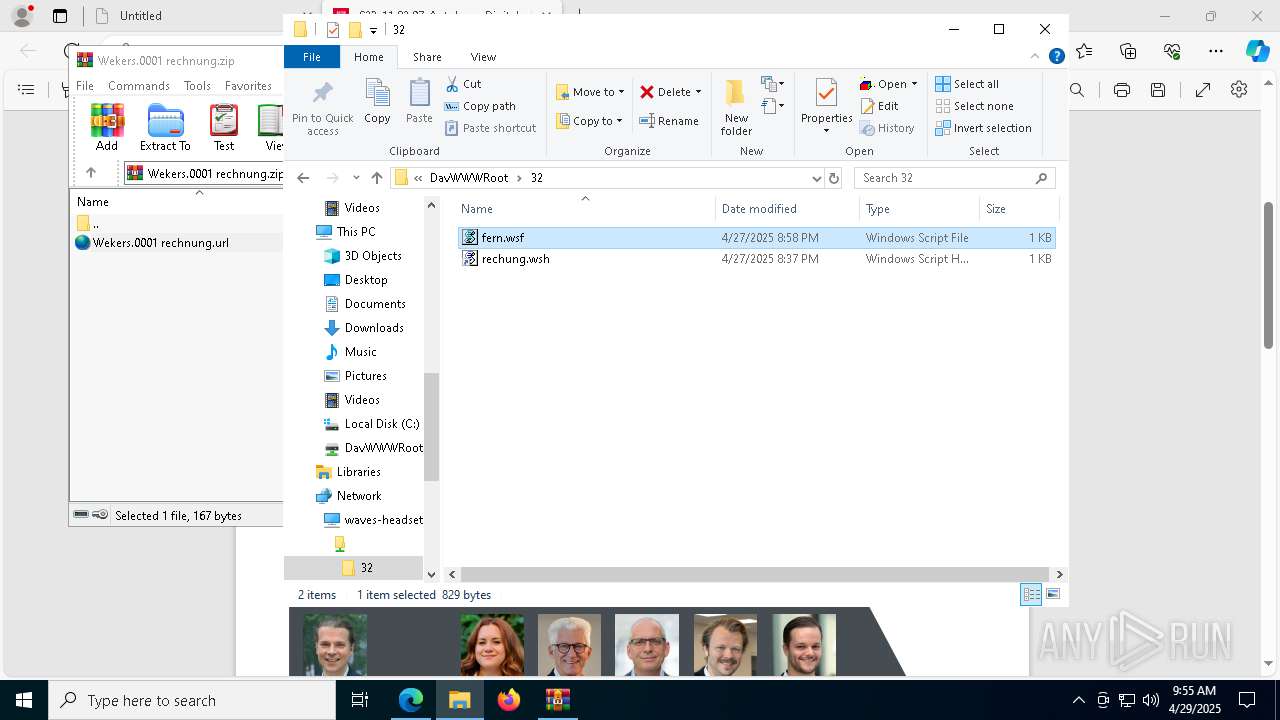Viewport: 1280px width, 720px height.
Task: Click the Paste ribbon icon
Action: [x=419, y=101]
